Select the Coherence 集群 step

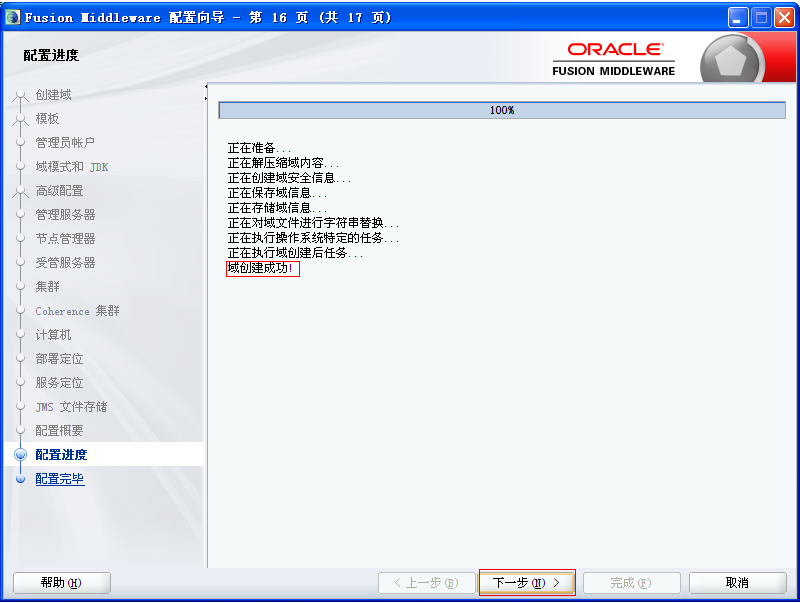[77, 310]
